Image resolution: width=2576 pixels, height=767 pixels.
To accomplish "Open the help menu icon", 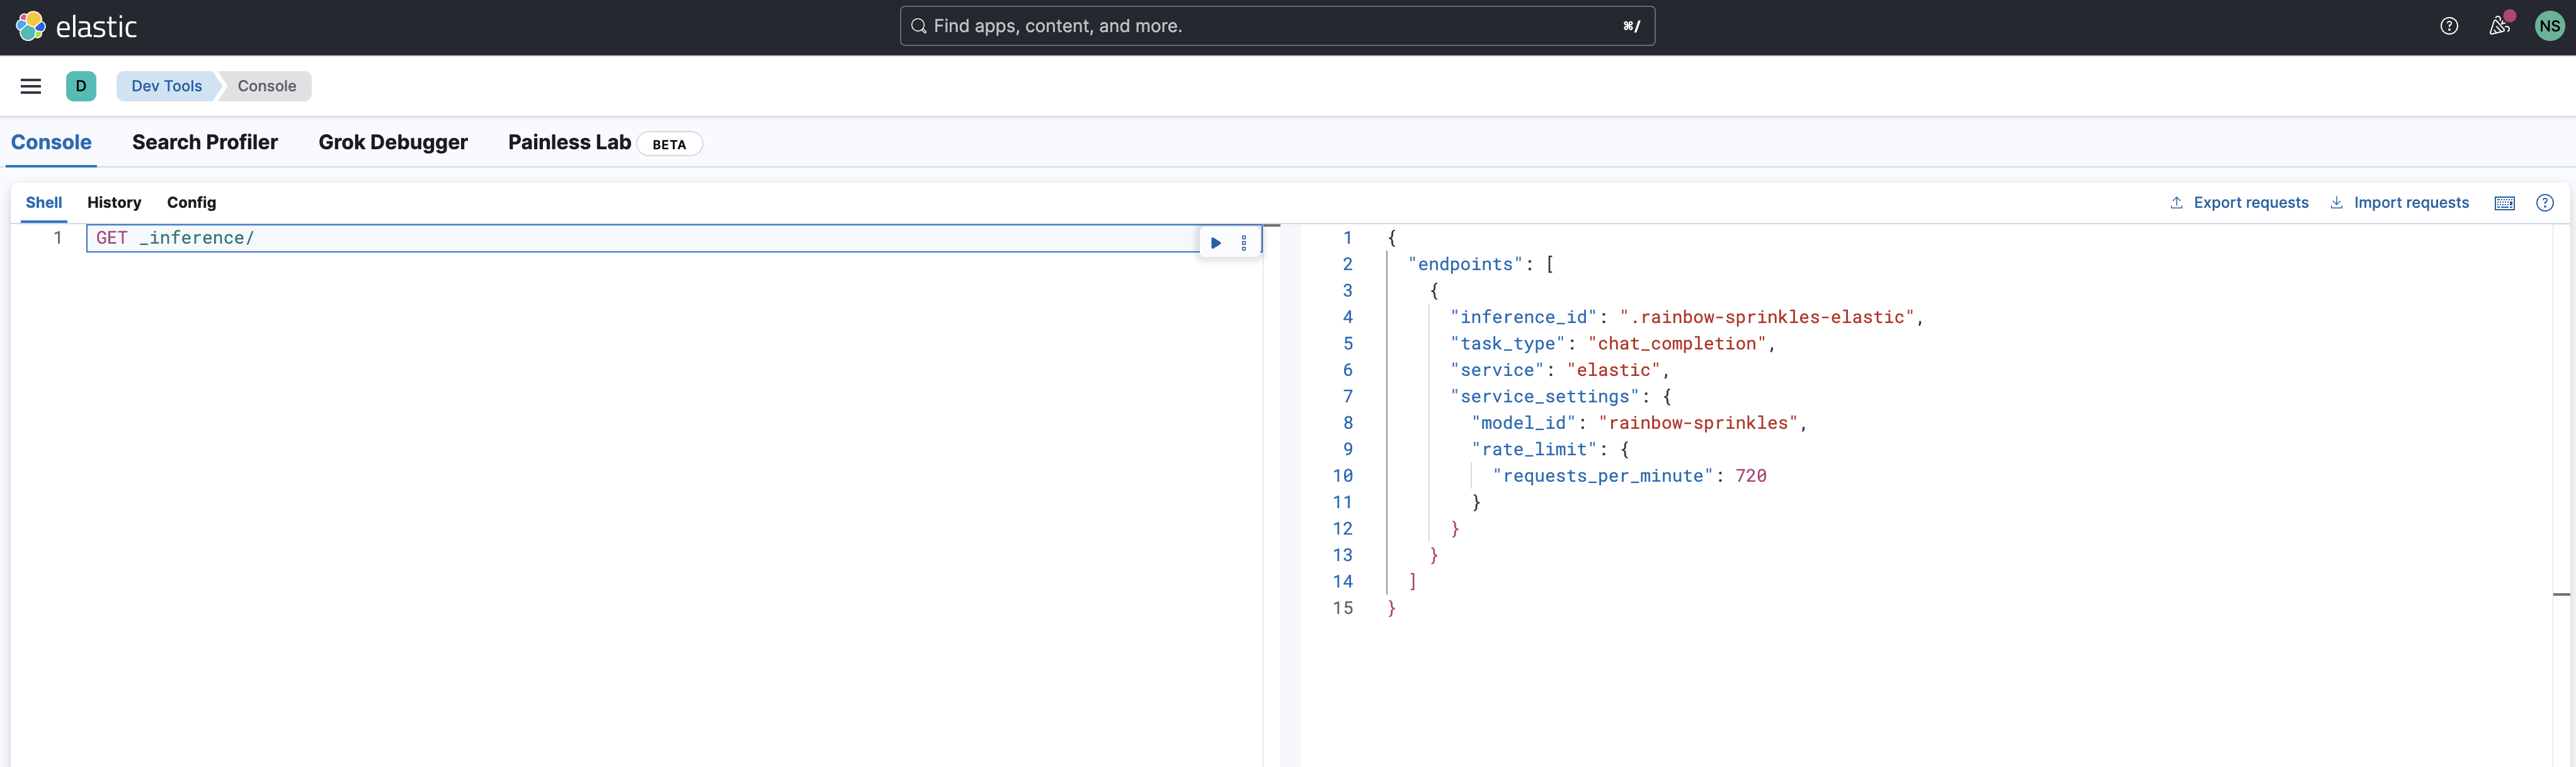I will (x=2449, y=26).
